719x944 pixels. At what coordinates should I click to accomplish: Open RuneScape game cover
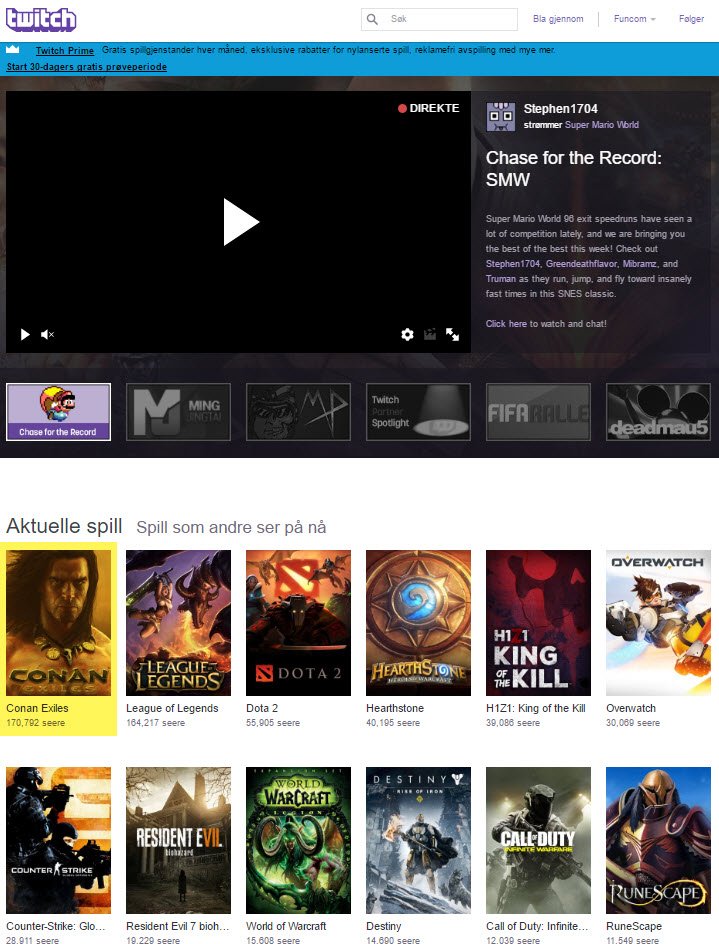(x=658, y=840)
